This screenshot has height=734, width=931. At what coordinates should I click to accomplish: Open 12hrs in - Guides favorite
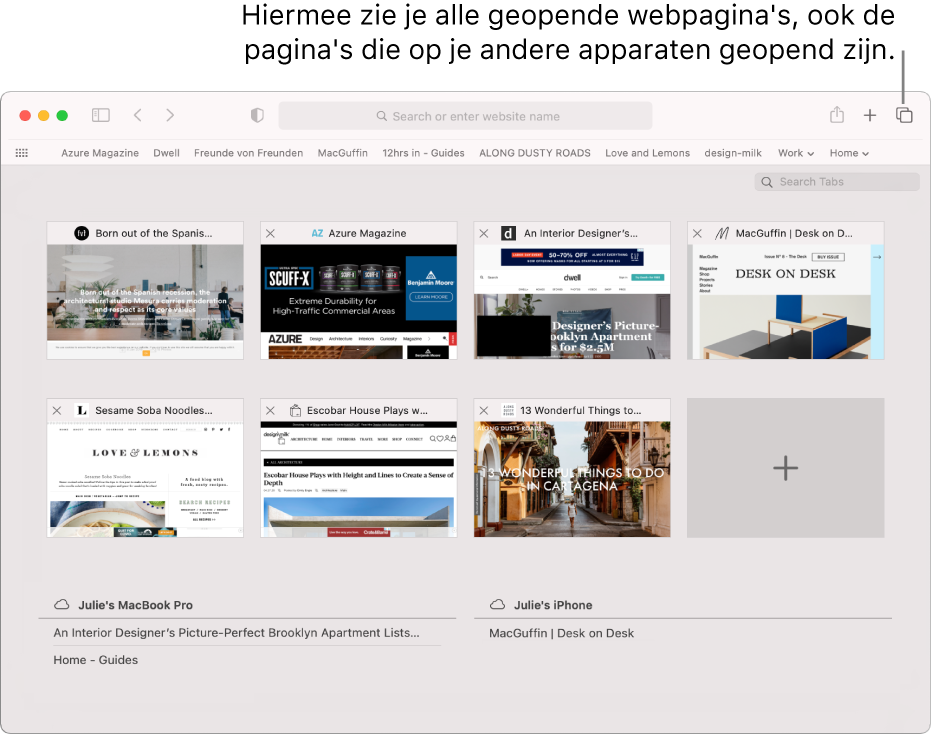pos(423,153)
